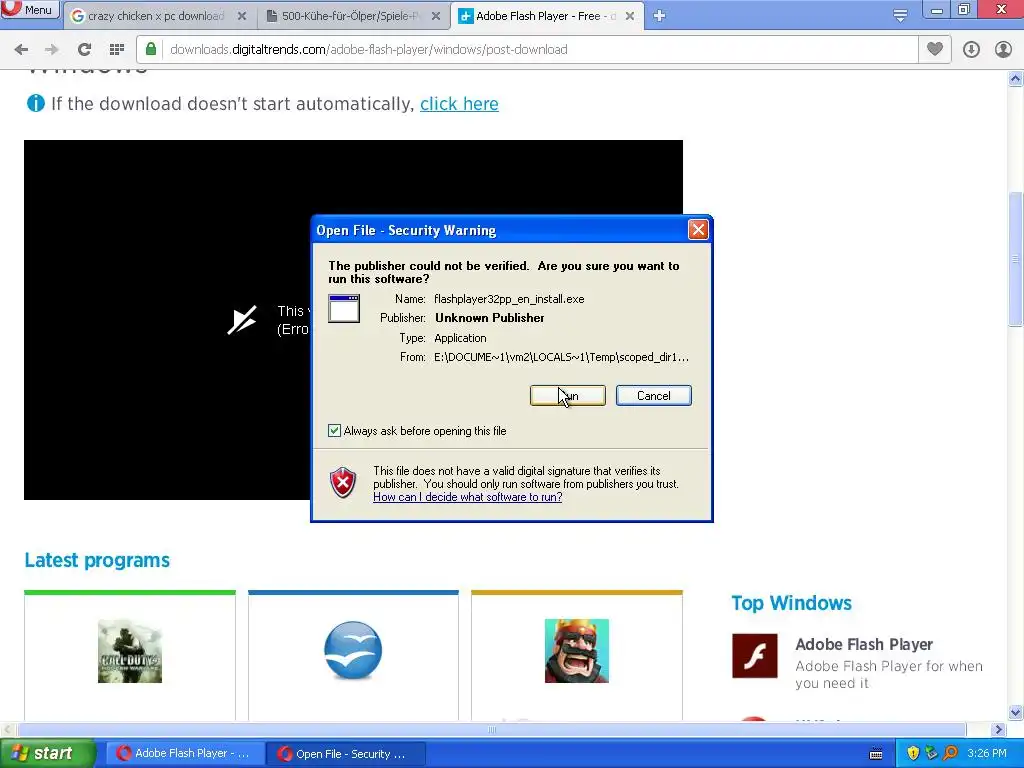Select Open File - Security taskbar button

(x=345, y=754)
